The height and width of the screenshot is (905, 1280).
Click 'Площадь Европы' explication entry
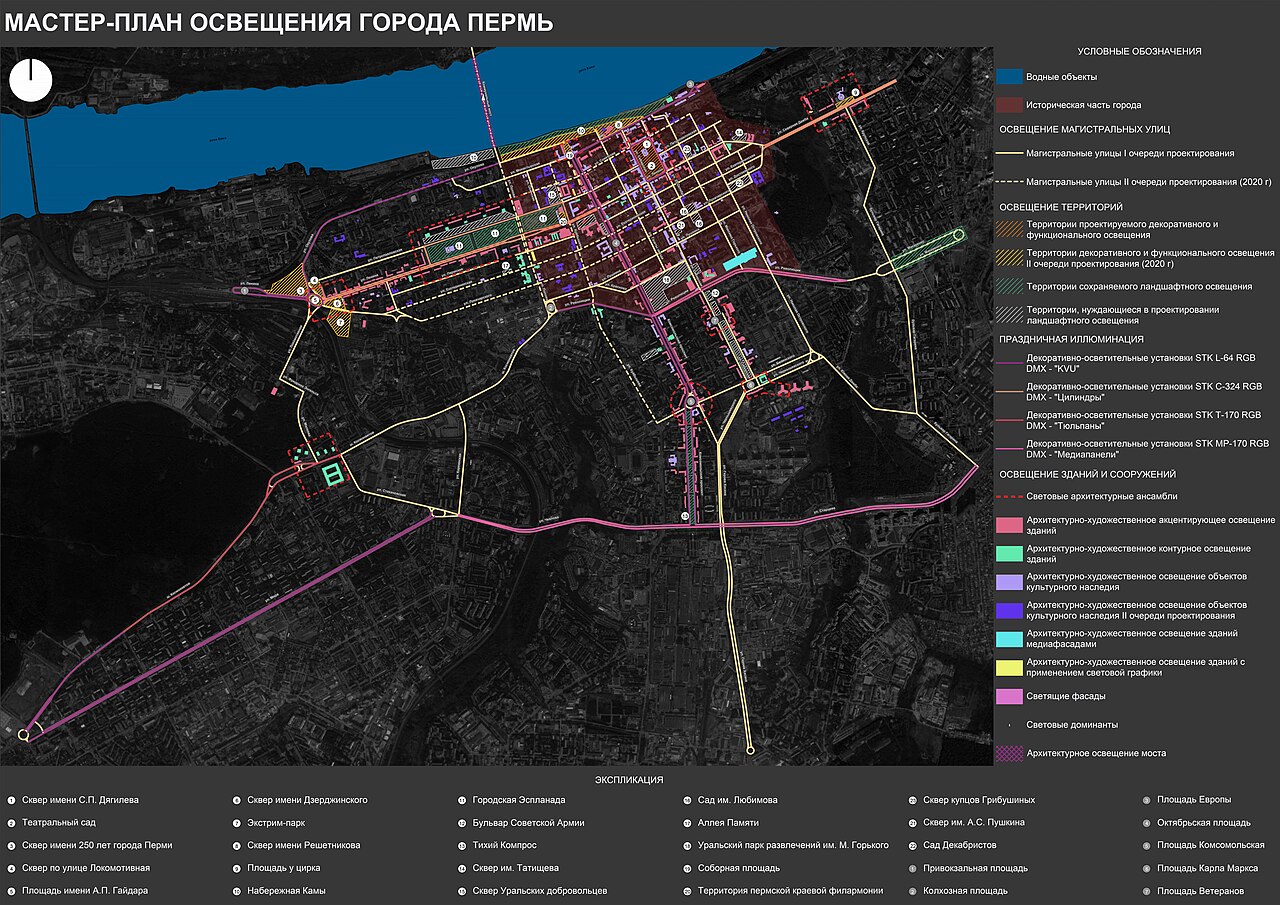[1194, 800]
